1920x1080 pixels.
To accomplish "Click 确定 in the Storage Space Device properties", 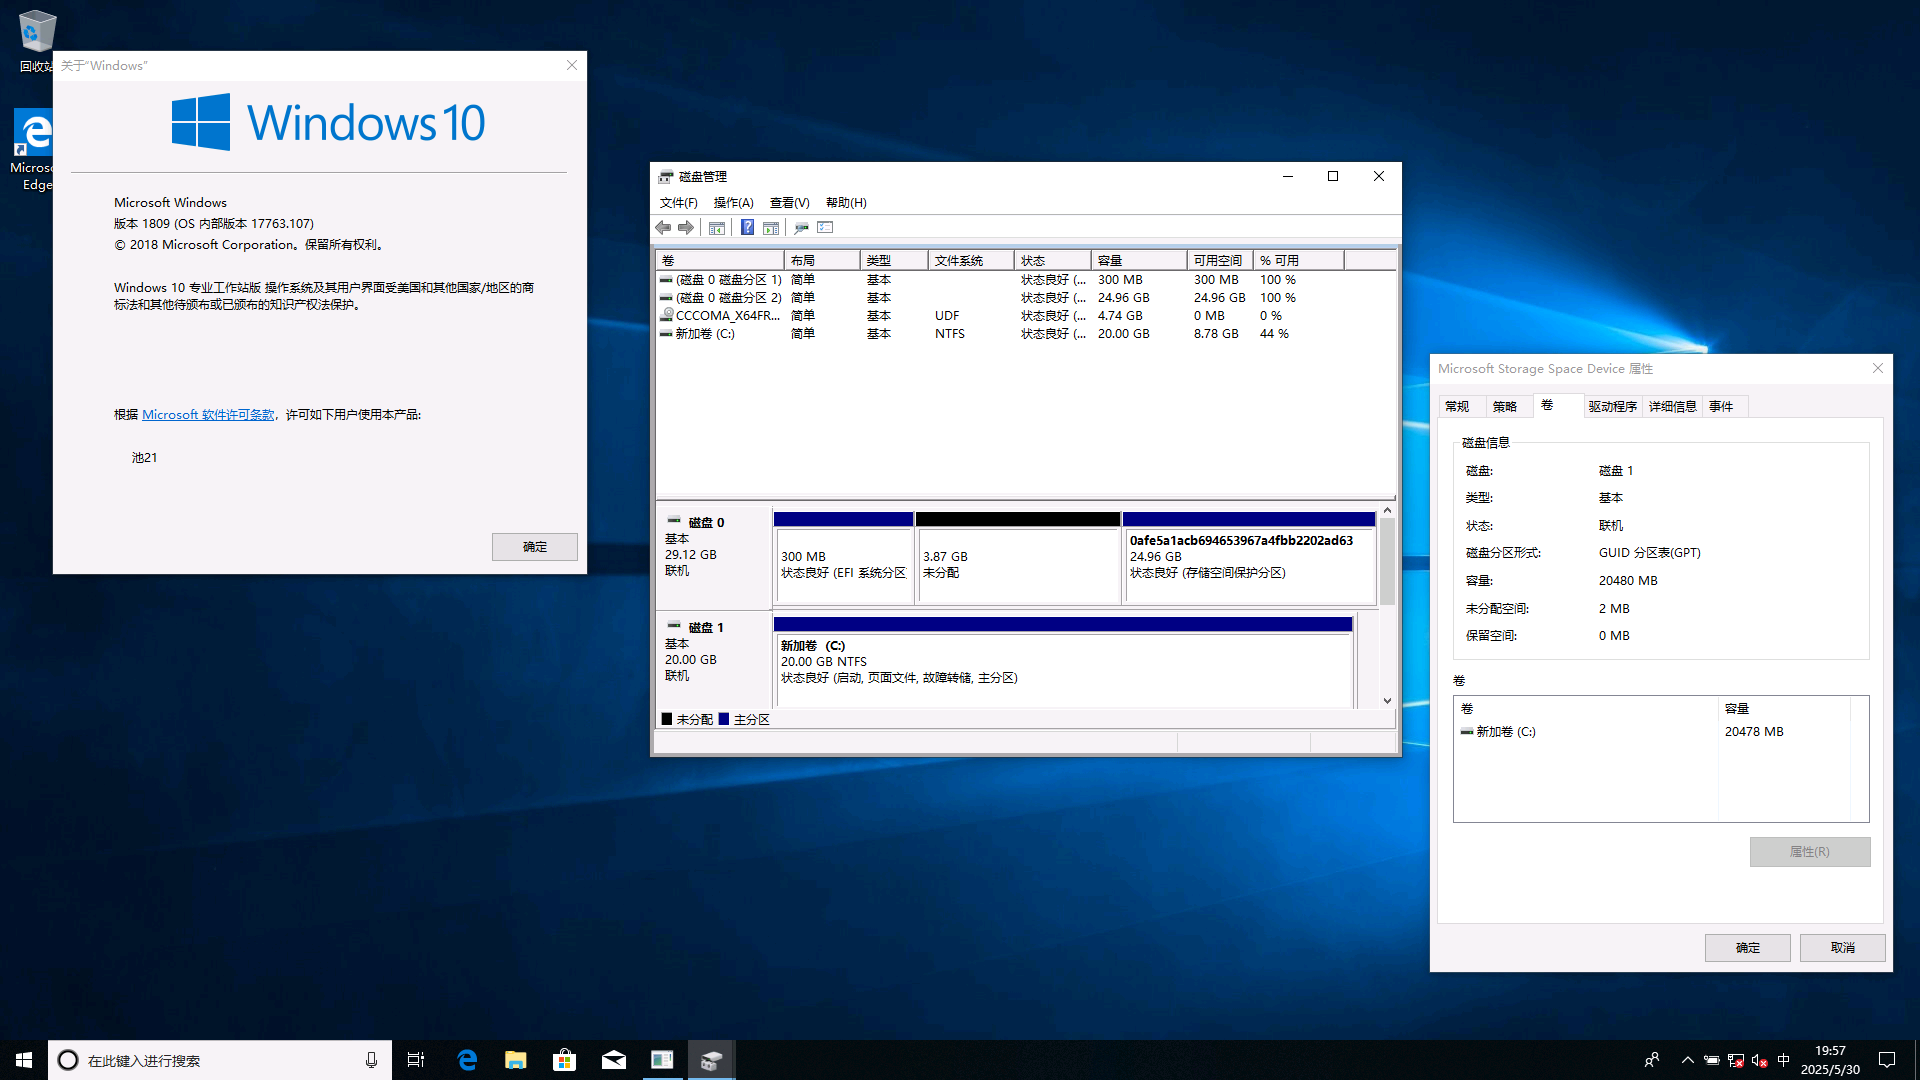I will 1748,948.
